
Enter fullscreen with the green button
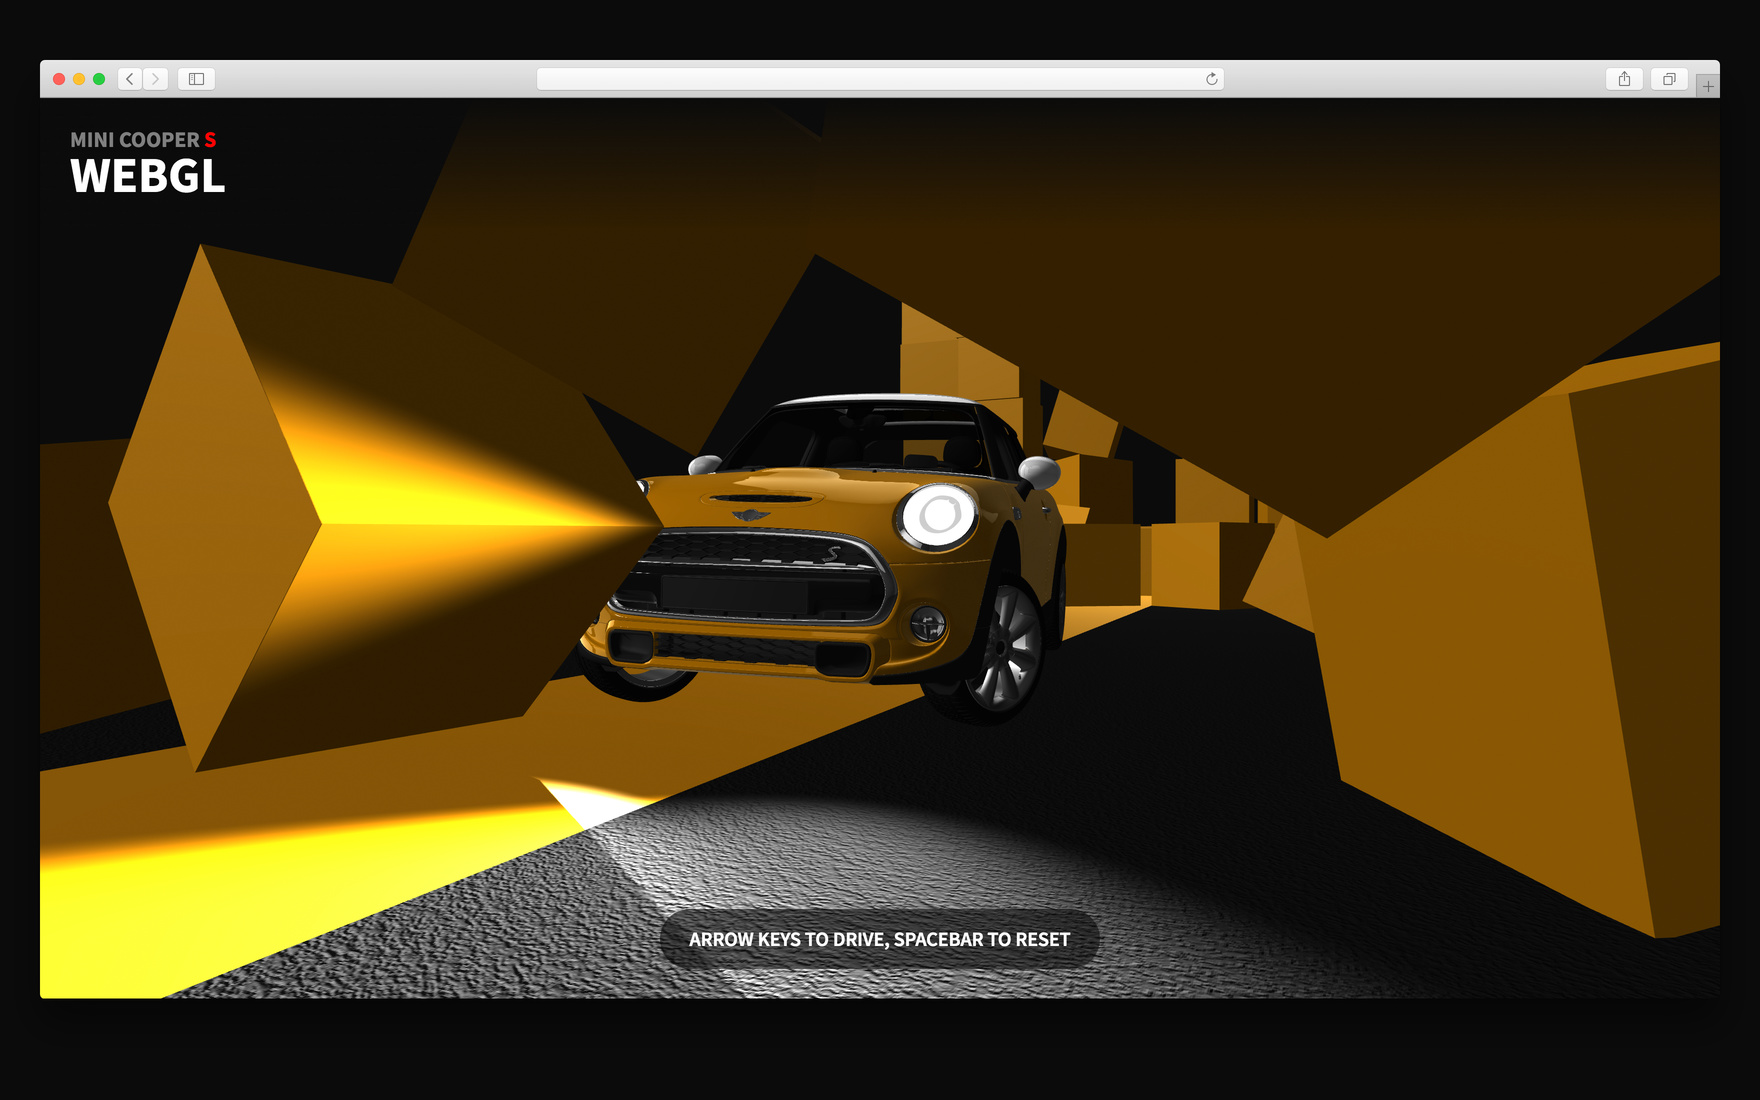coord(99,79)
